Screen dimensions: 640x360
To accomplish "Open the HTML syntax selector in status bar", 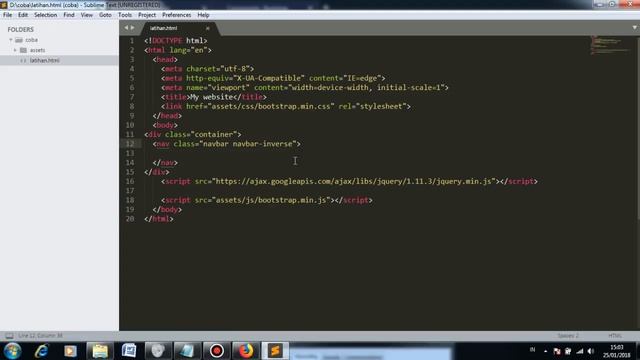I will click(615, 336).
